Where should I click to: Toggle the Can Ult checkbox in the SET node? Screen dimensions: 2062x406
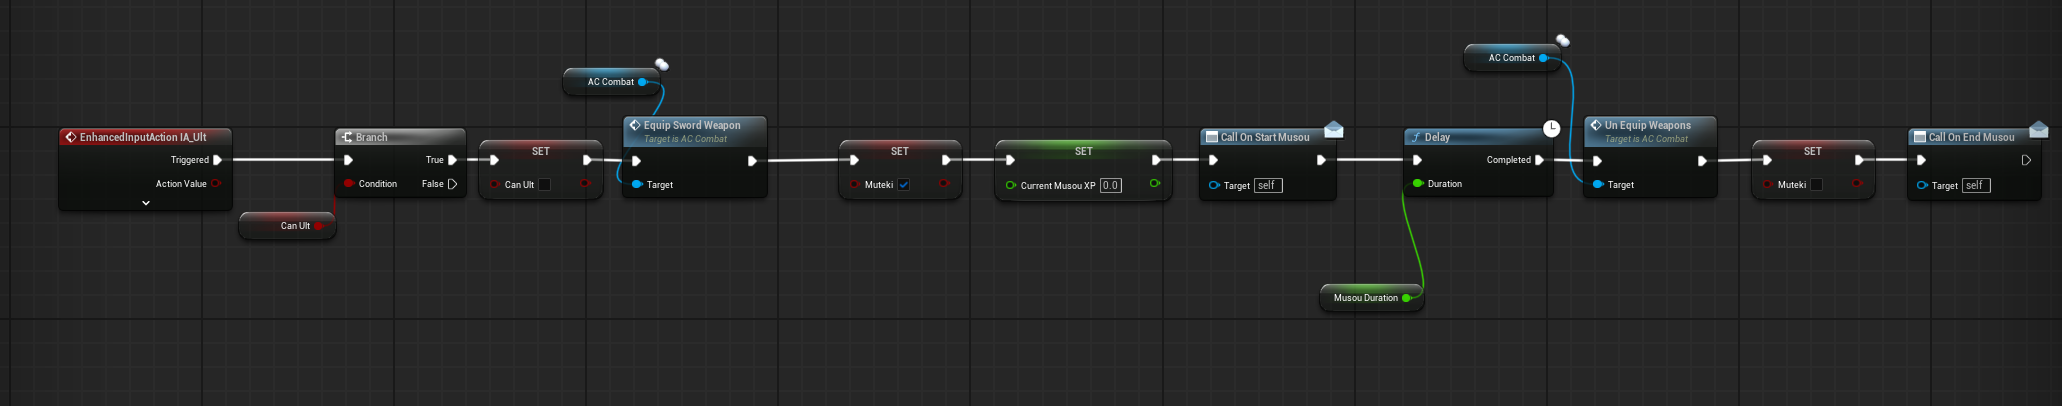click(x=544, y=185)
